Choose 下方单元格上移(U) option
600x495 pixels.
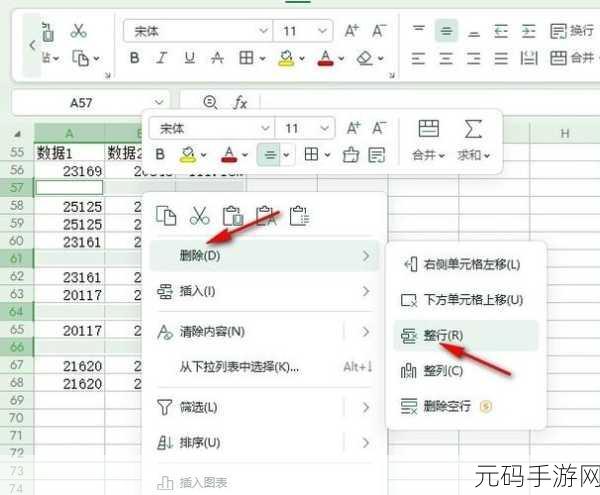click(x=466, y=300)
